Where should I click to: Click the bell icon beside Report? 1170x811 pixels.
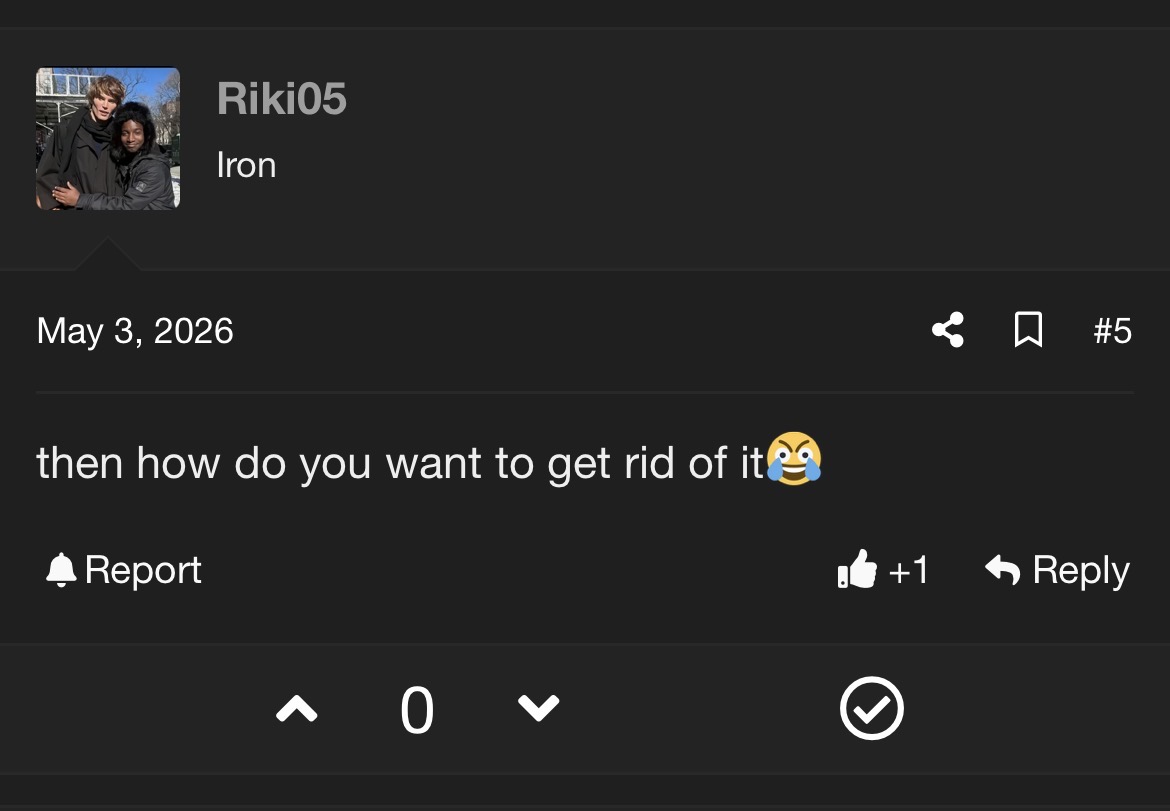(x=61, y=570)
